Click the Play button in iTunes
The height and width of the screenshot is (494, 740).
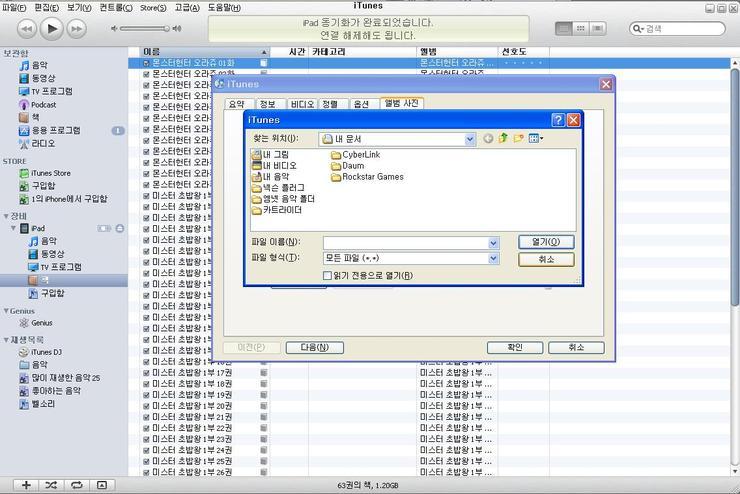click(52, 29)
